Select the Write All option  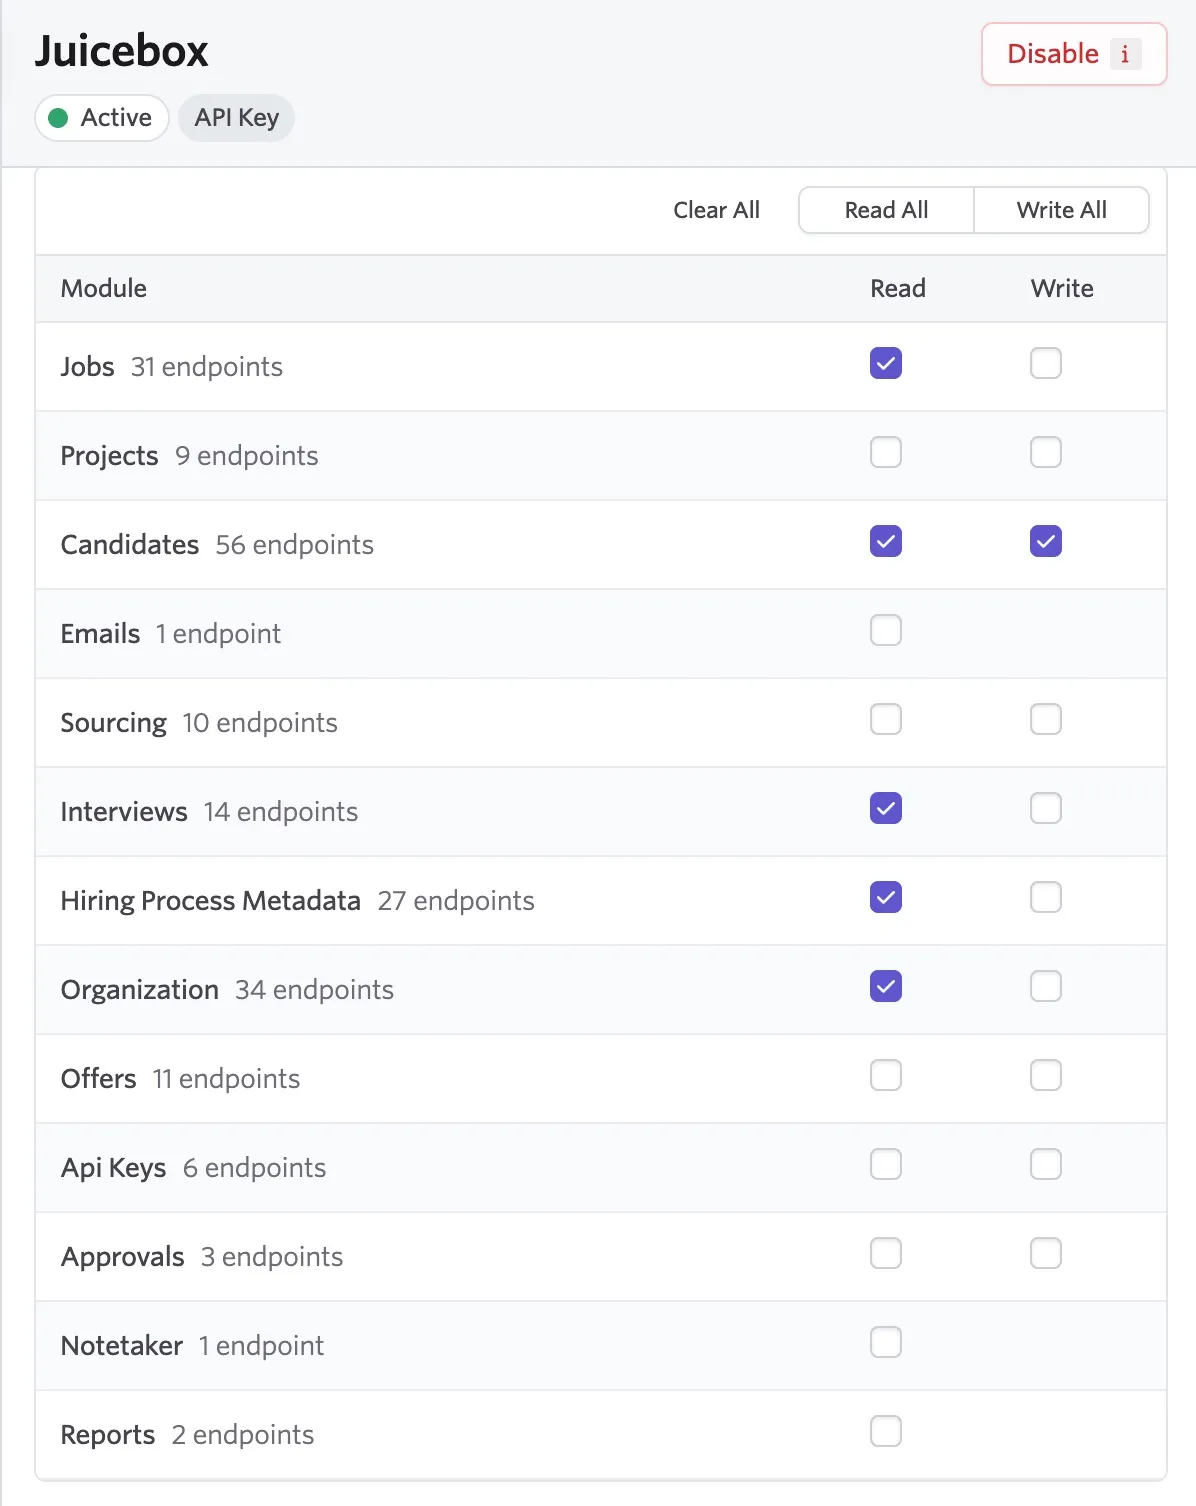click(1061, 210)
